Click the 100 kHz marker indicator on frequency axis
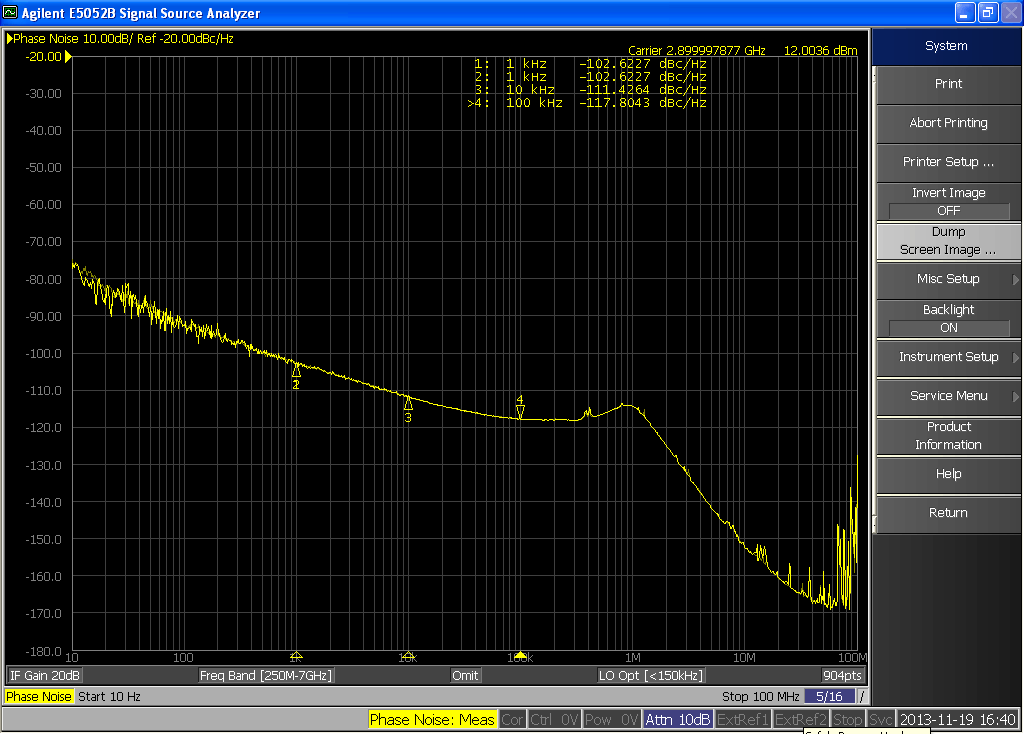 (x=520, y=655)
